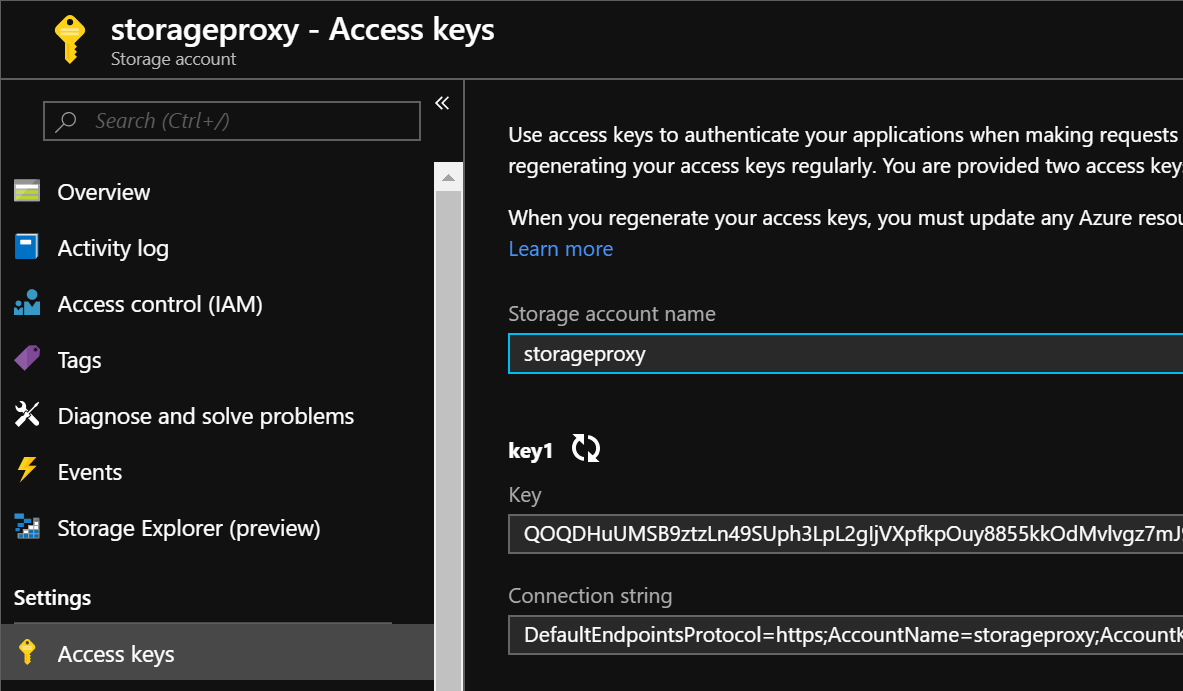The image size is (1183, 691).
Task: Click the key1 regenerate icon
Action: point(585,448)
